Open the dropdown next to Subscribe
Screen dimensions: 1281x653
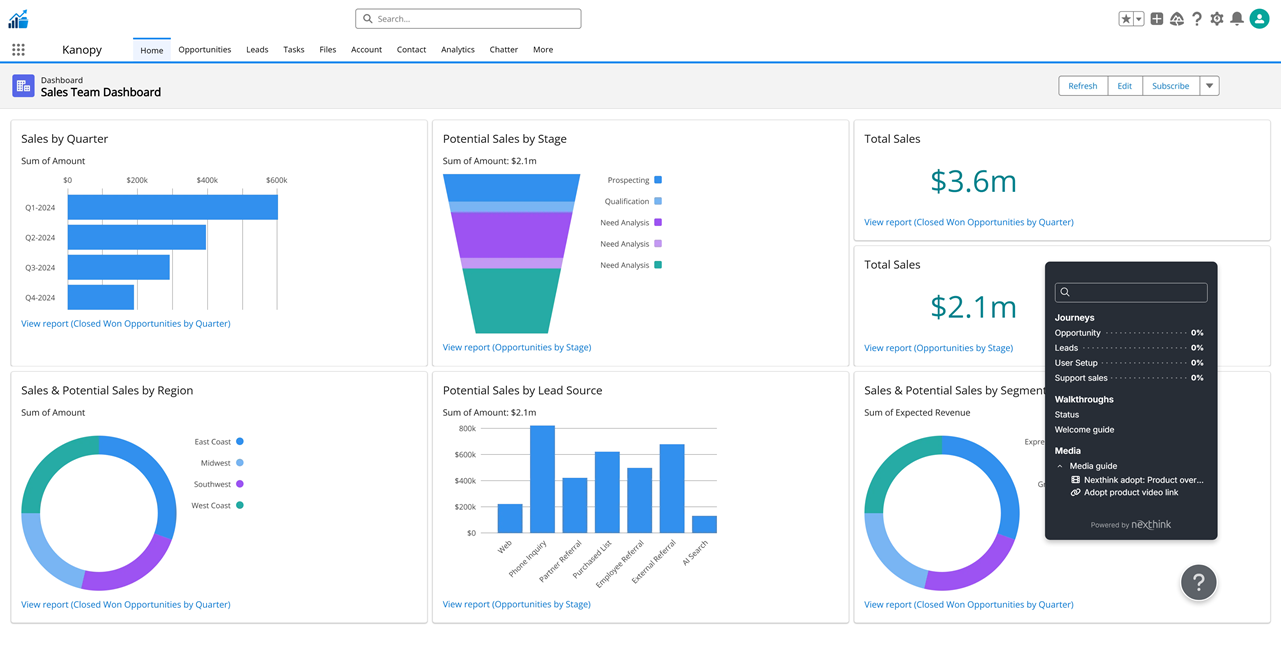pos(1209,86)
